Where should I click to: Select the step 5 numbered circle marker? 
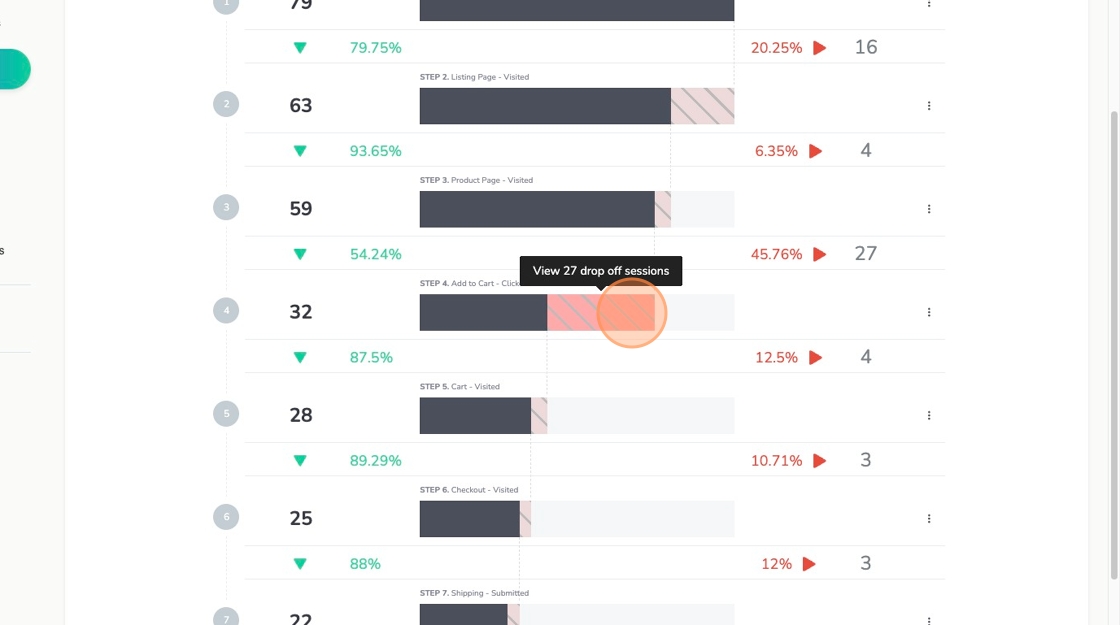tap(226, 414)
